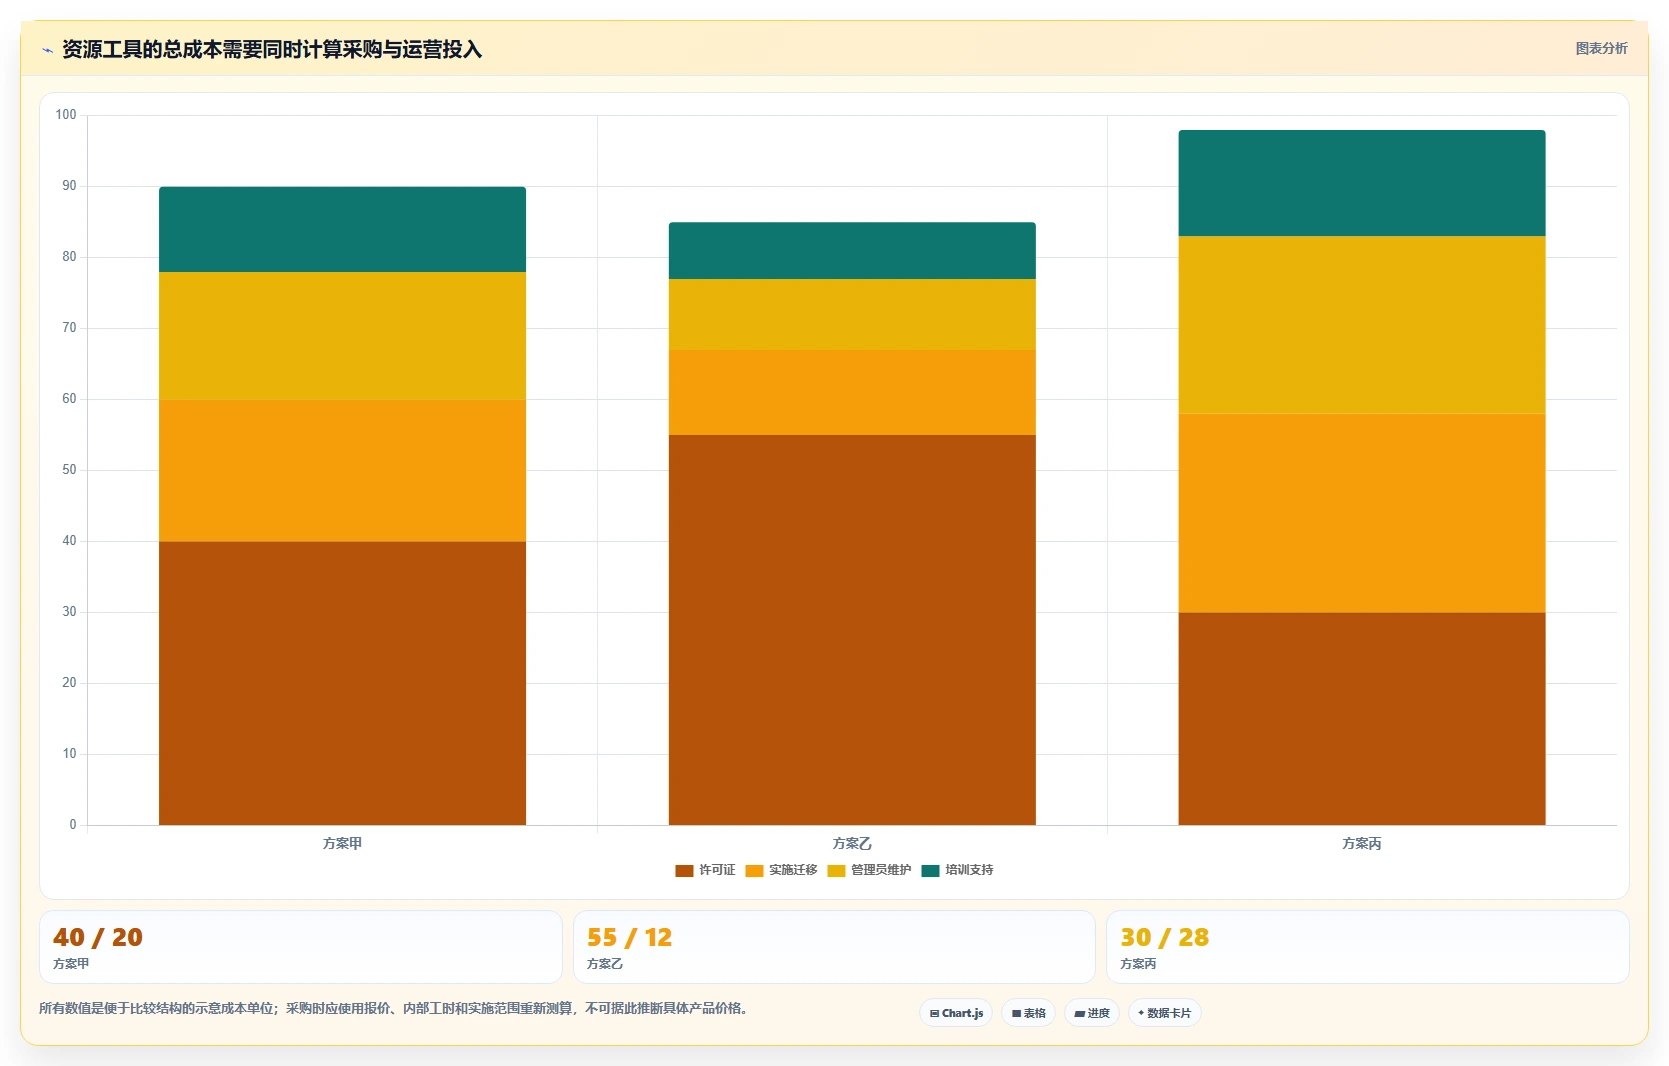Click the 进度 chip
This screenshot has width=1669, height=1066.
pos(1092,1013)
